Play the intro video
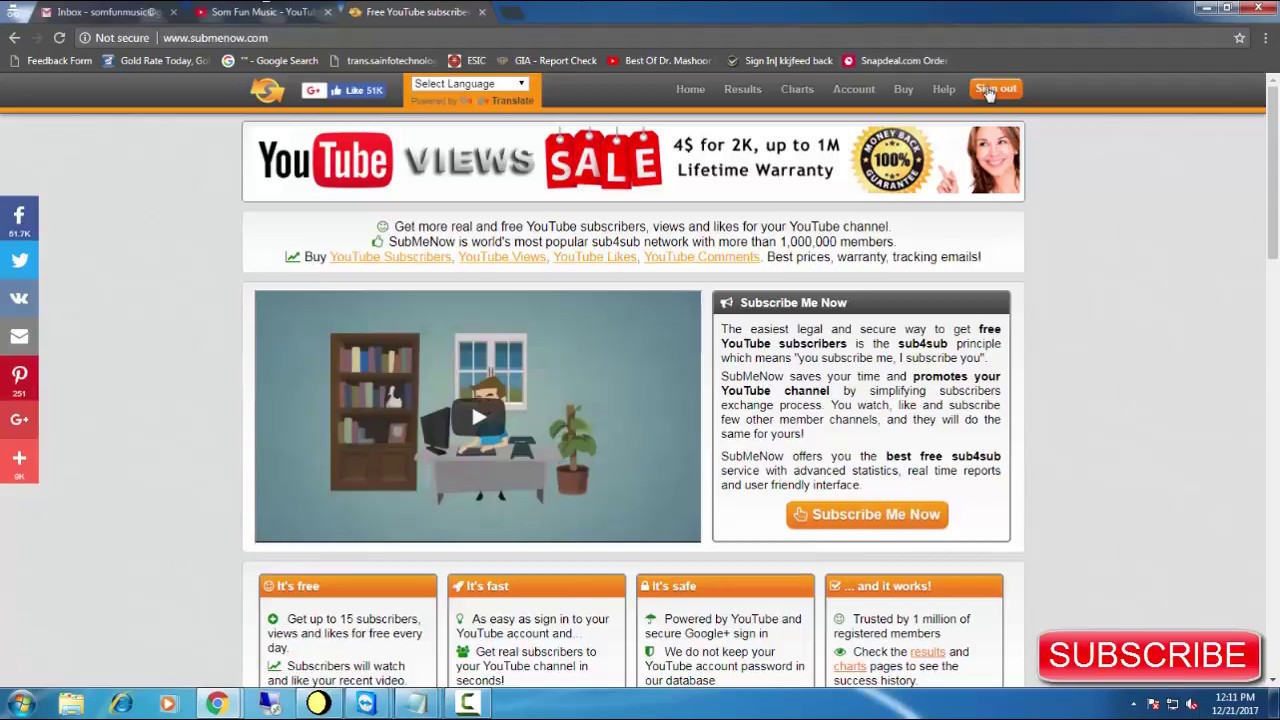Image resolution: width=1280 pixels, height=720 pixels. [x=478, y=417]
